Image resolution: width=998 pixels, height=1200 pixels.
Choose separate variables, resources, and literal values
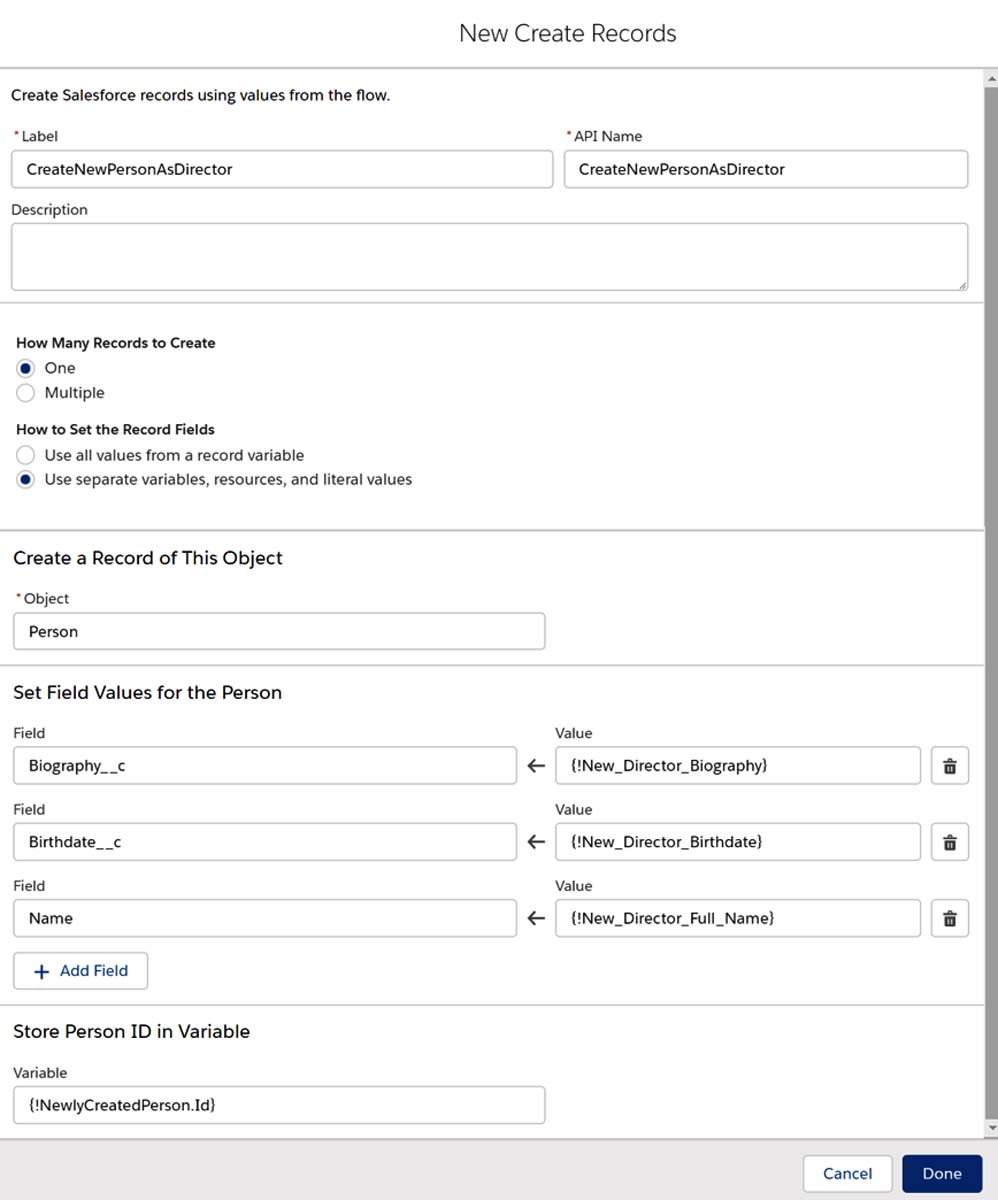(x=26, y=480)
